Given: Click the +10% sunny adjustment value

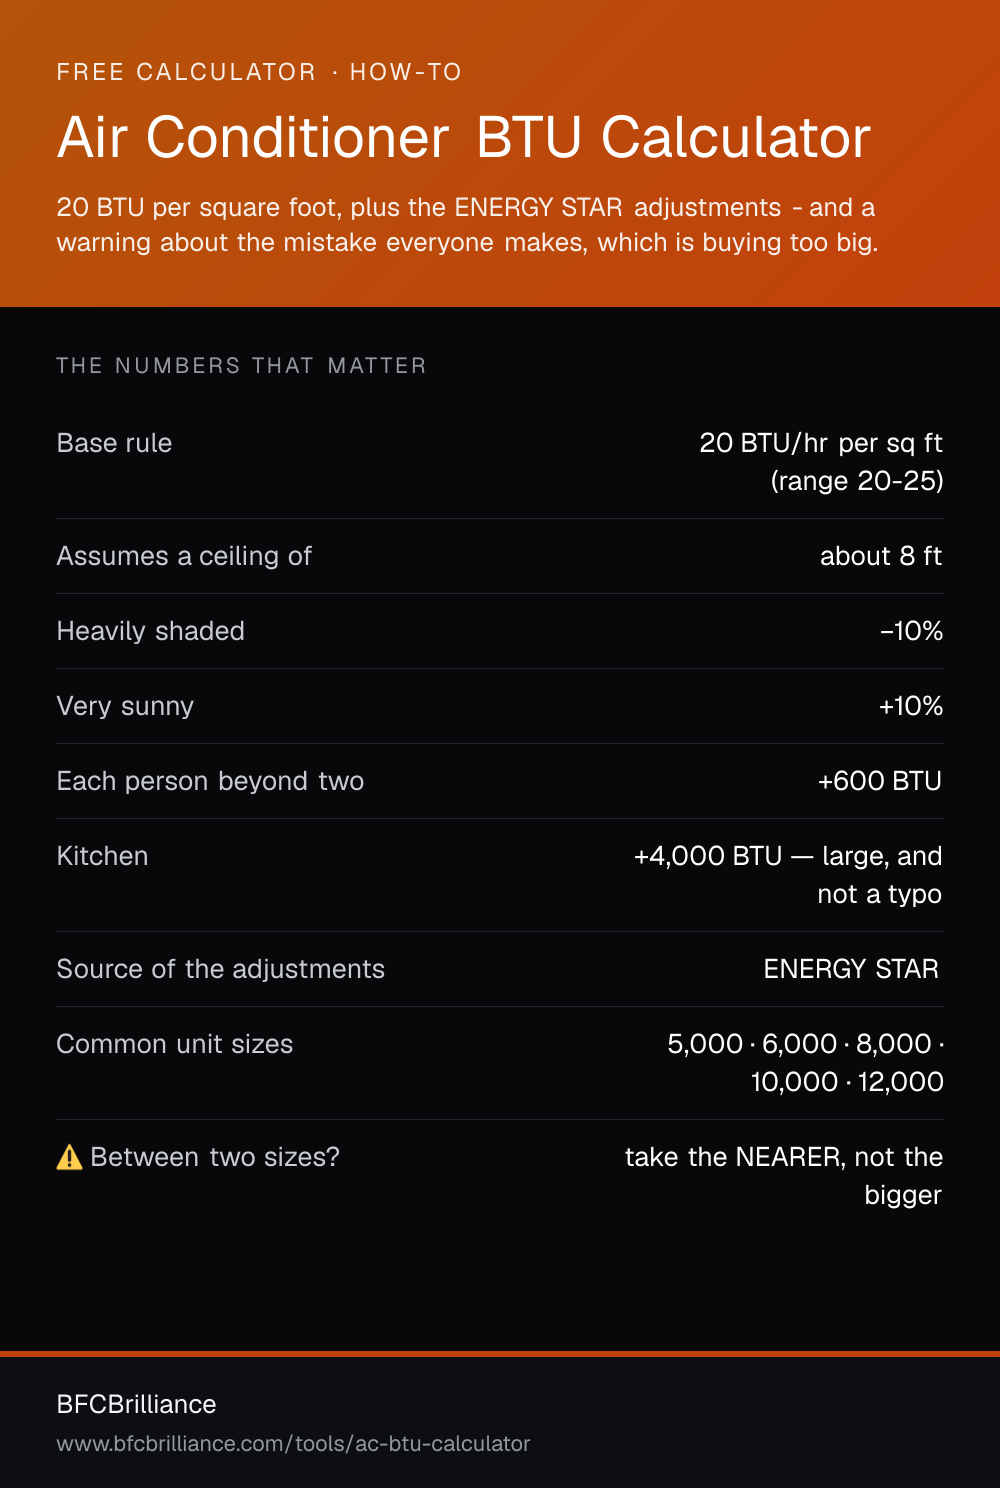Looking at the screenshot, I should [911, 706].
